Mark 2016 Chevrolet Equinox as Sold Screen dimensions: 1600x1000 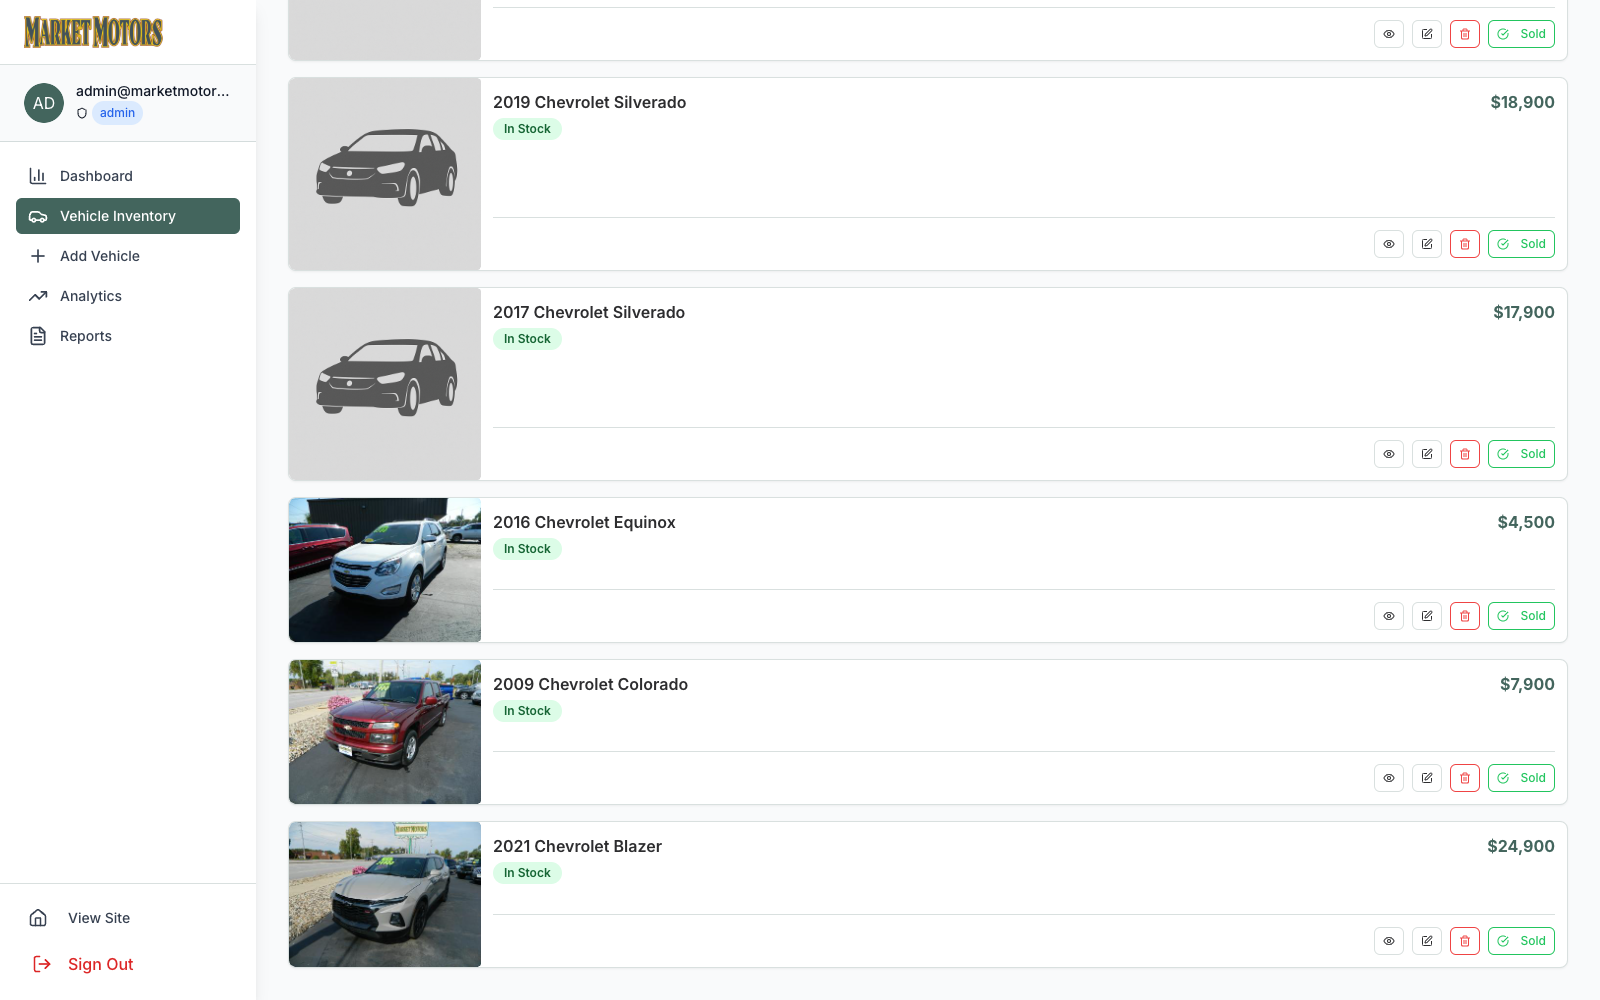coord(1521,616)
